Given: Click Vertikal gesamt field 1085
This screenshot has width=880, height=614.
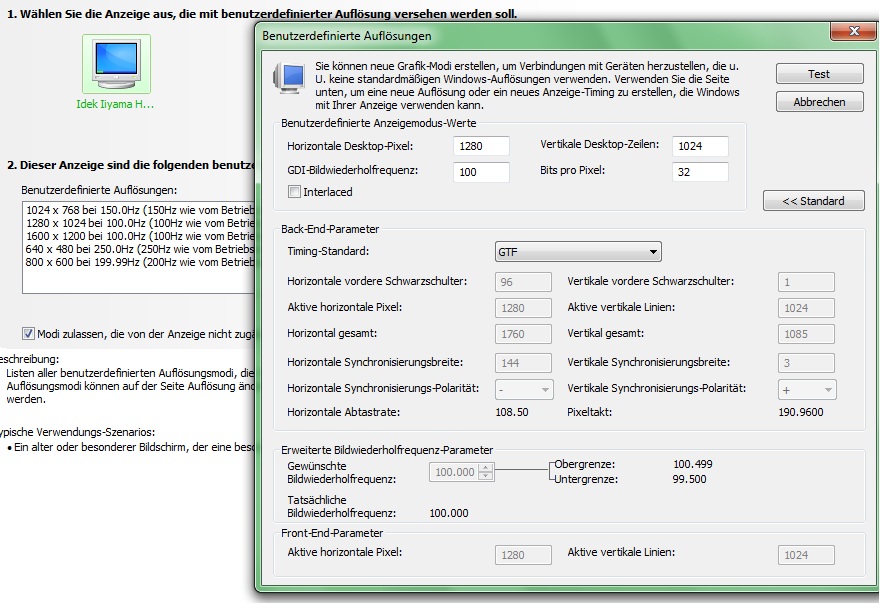Looking at the screenshot, I should pos(806,334).
